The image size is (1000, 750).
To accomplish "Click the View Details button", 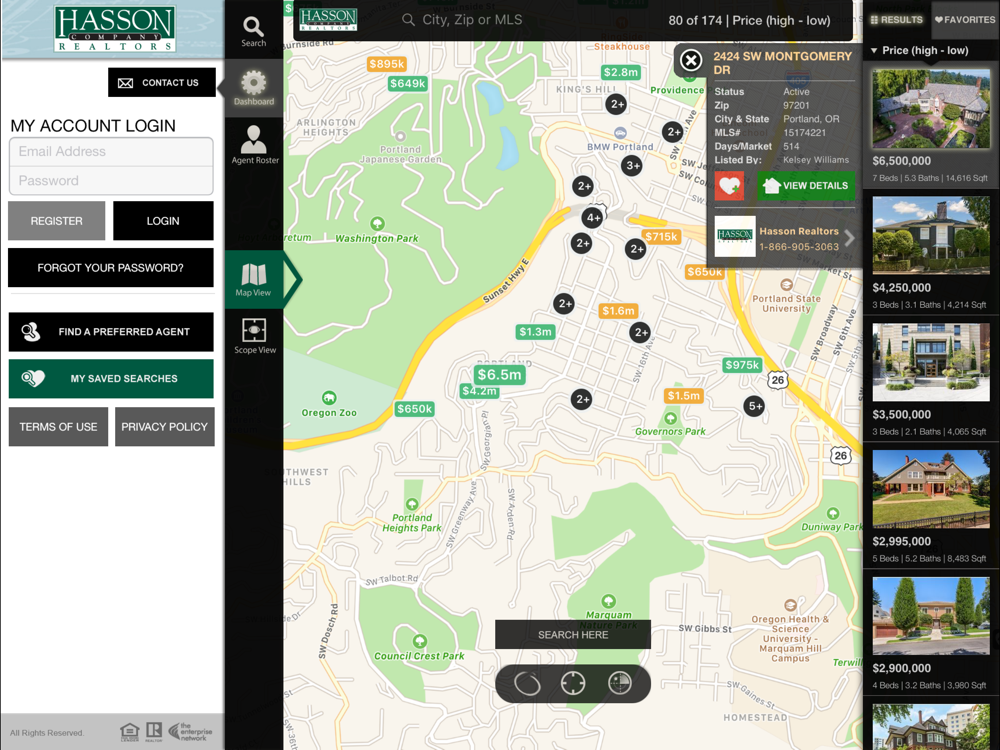I will pyautogui.click(x=806, y=186).
